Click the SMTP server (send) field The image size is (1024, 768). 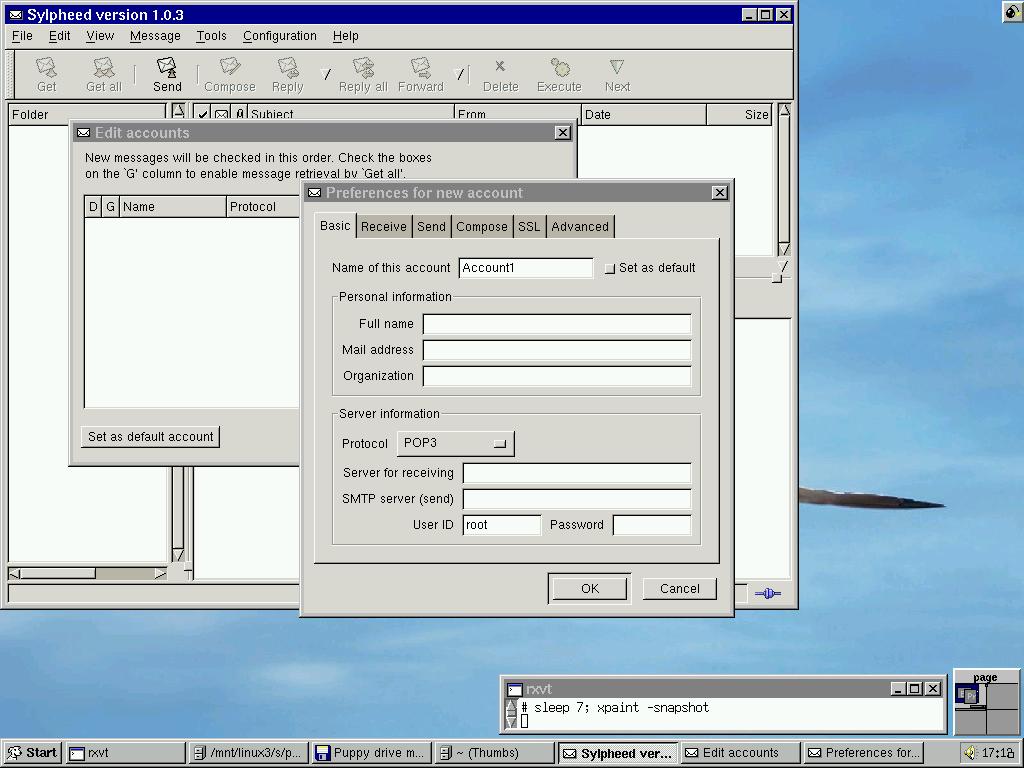point(577,499)
